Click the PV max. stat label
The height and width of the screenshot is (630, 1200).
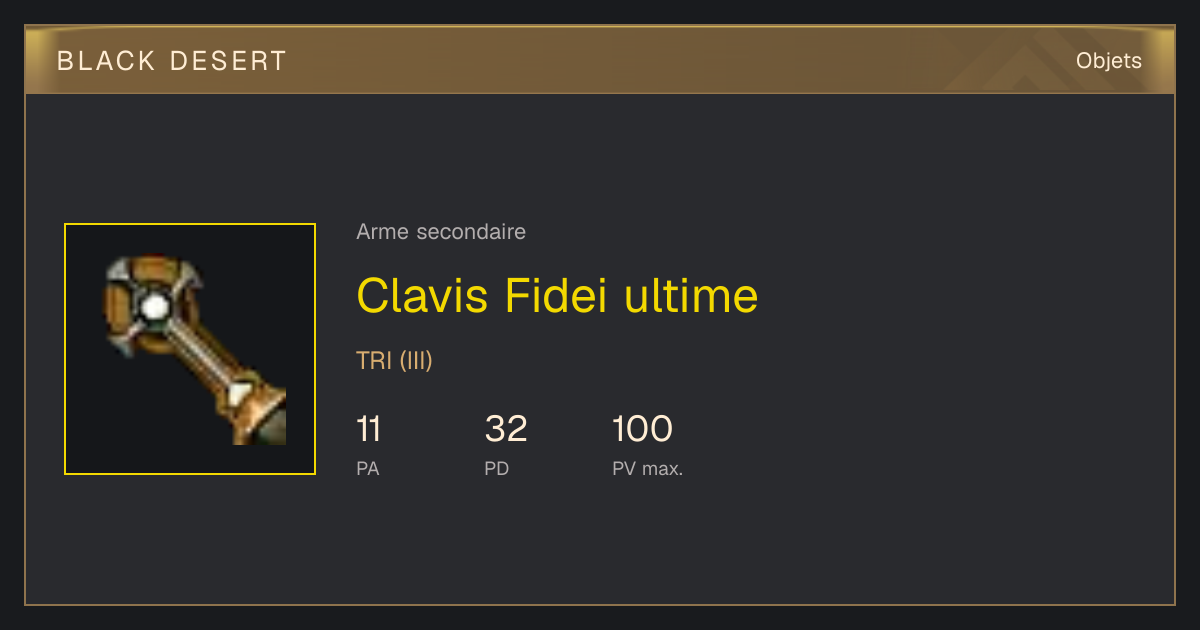click(647, 469)
